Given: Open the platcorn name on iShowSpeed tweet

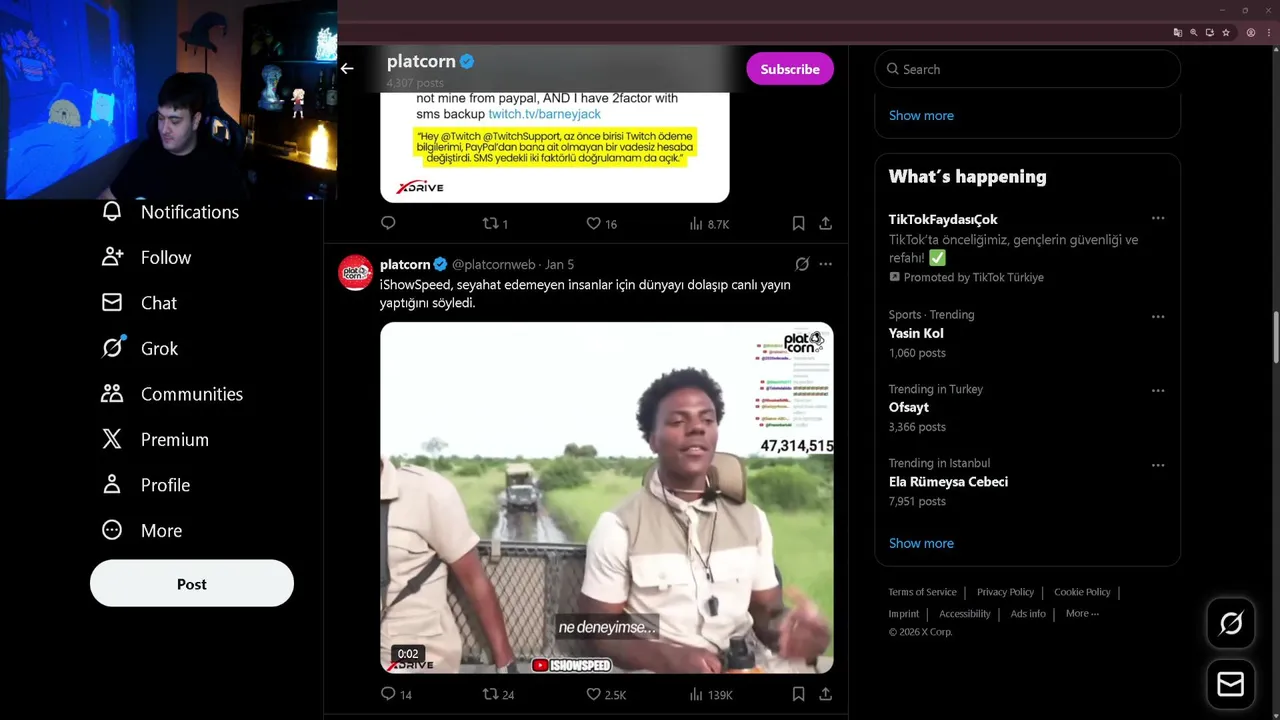Looking at the screenshot, I should (x=405, y=264).
